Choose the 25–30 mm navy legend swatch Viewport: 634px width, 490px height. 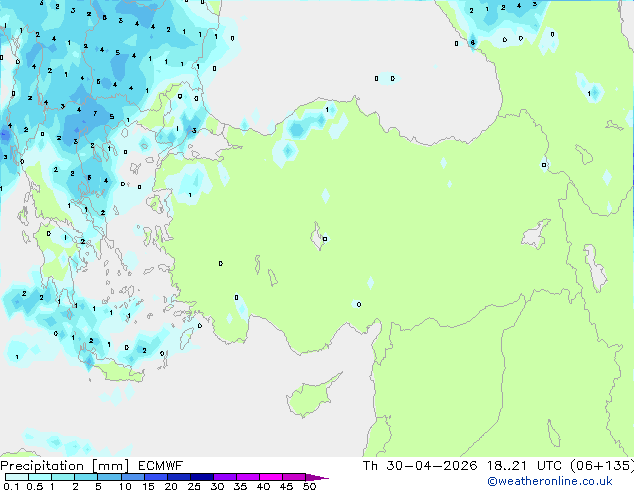pyautogui.click(x=201, y=477)
